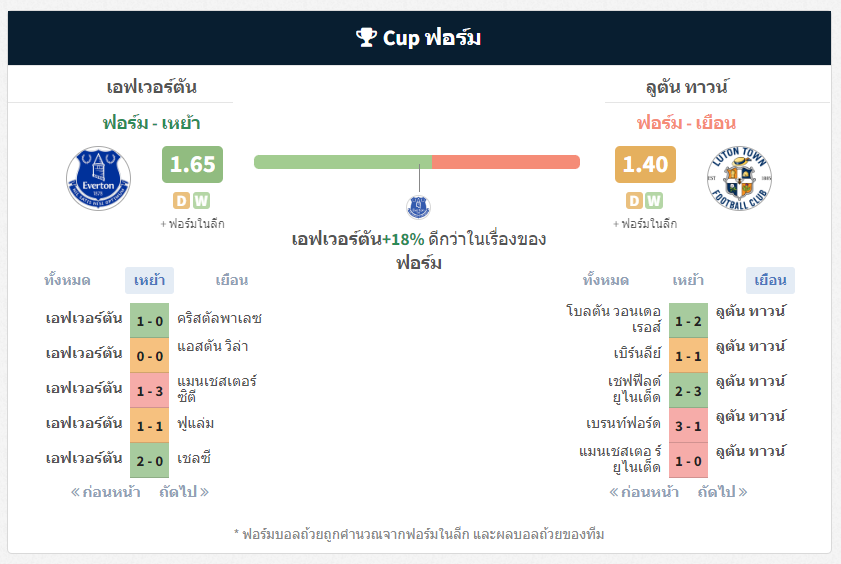Screen dimensions: 841x564
Task: Click the large Everton club crest
Action: point(98,178)
